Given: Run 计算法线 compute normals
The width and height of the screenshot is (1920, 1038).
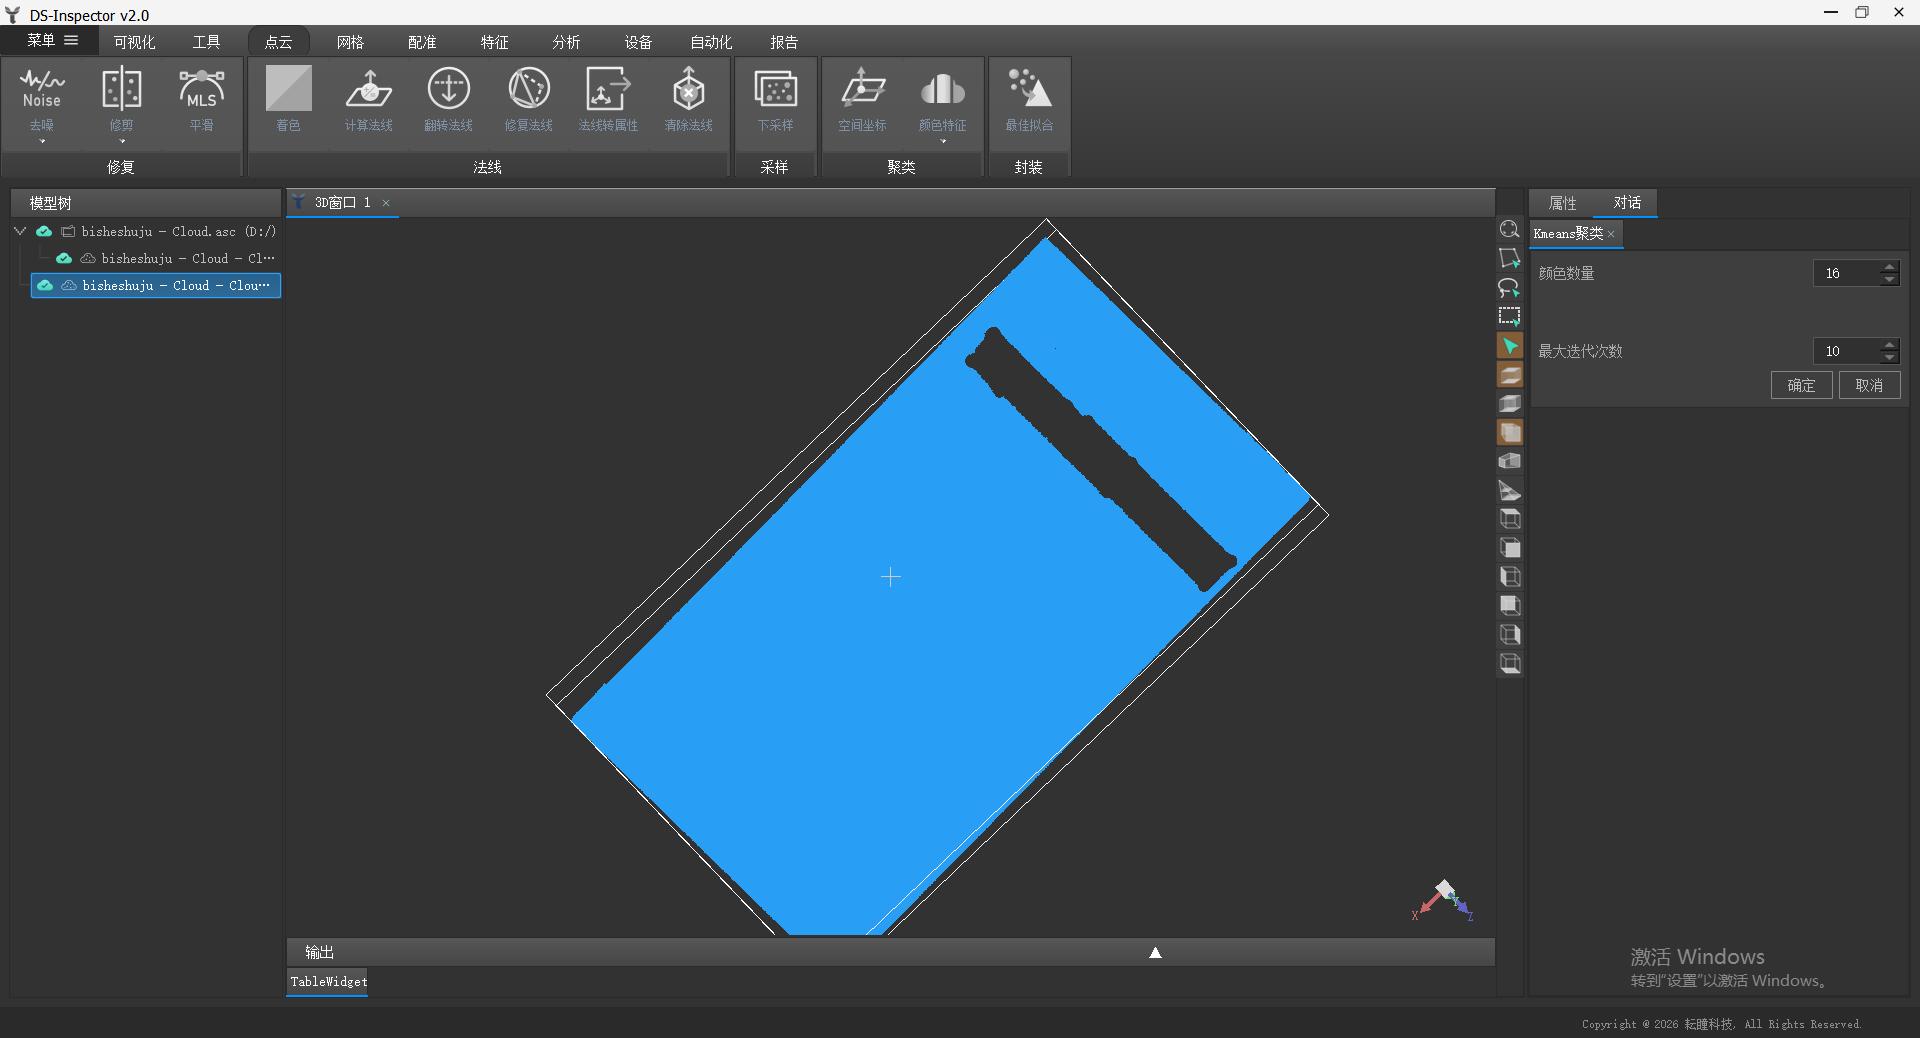Looking at the screenshot, I should pos(368,100).
